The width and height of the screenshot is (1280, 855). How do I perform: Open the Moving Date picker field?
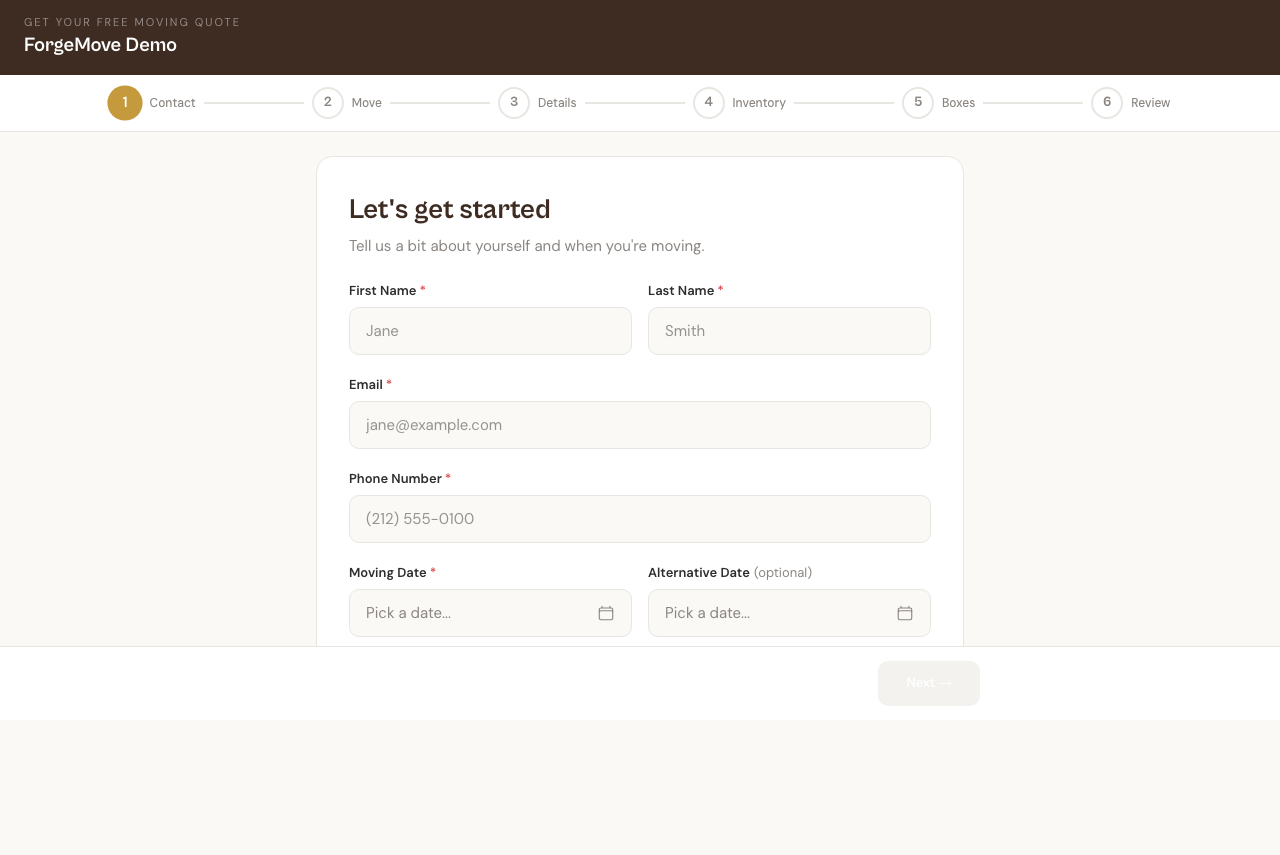tap(490, 613)
